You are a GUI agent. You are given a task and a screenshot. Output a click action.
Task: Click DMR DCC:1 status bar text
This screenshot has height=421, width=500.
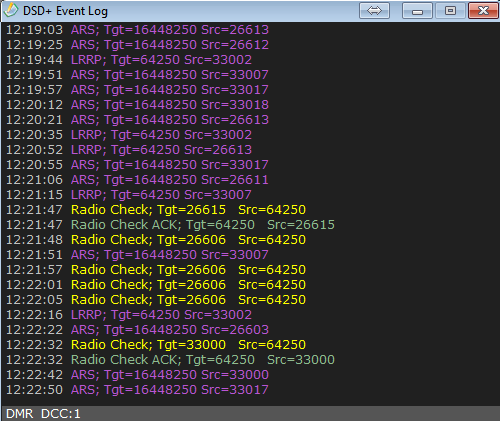pos(43,414)
